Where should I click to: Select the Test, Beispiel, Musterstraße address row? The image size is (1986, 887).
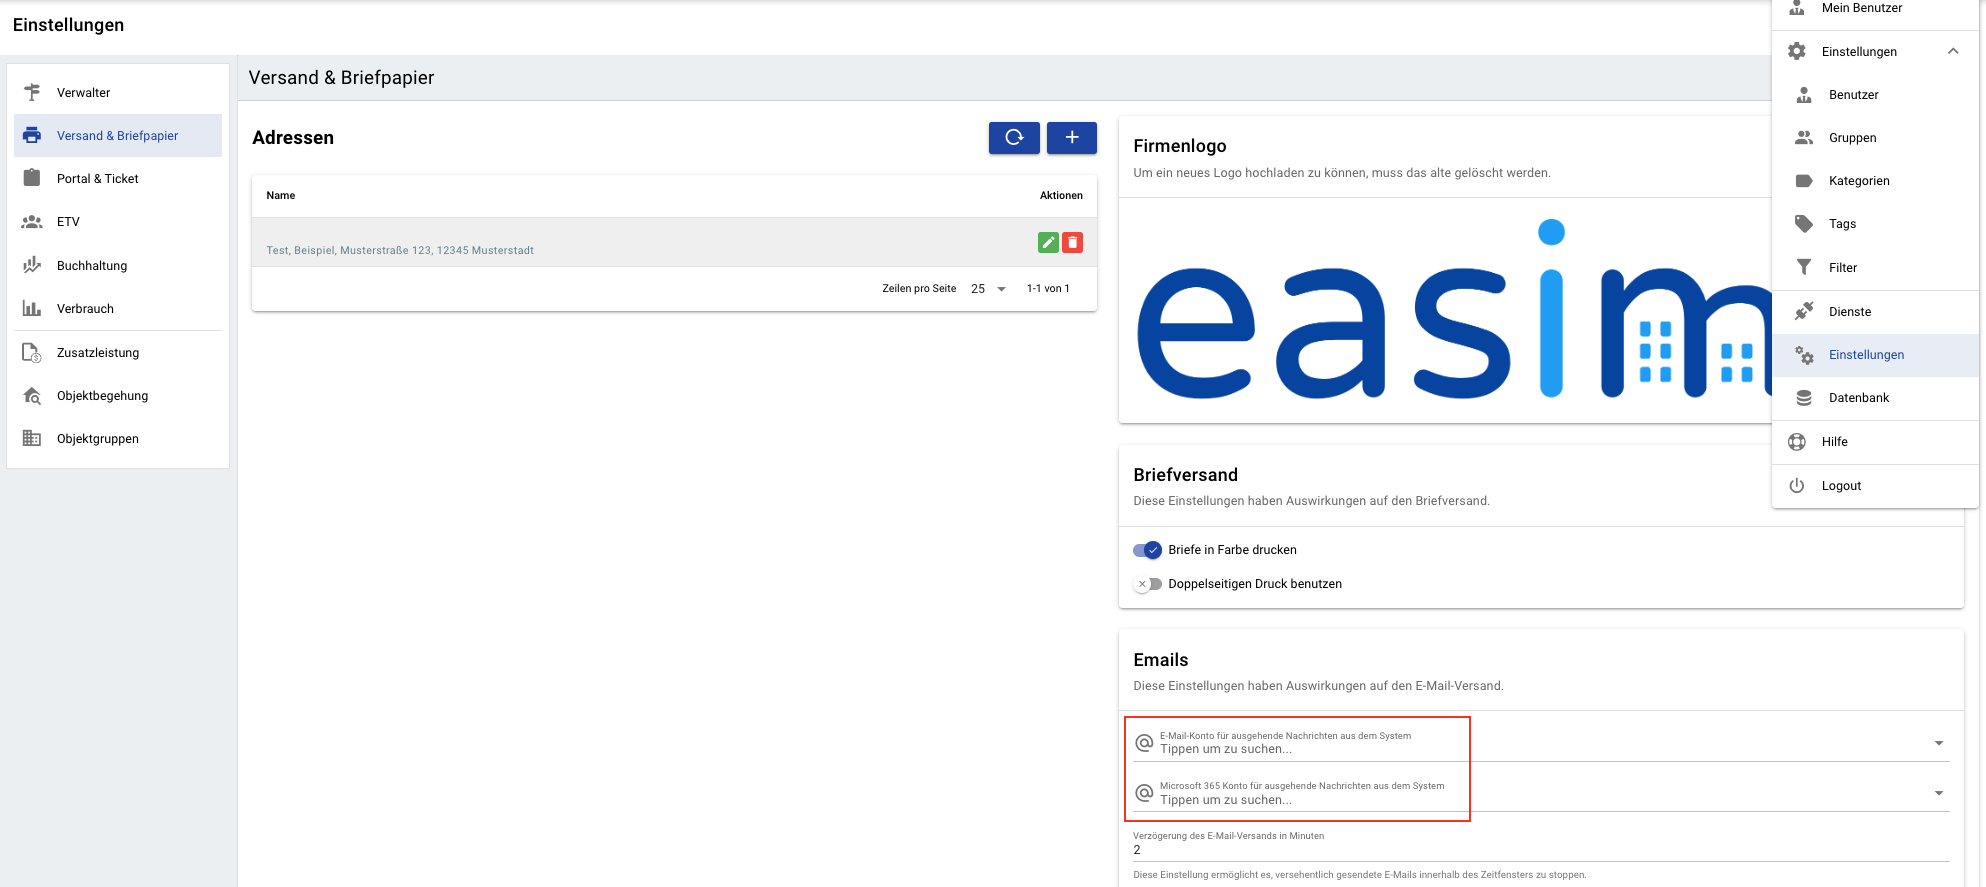(x=674, y=242)
